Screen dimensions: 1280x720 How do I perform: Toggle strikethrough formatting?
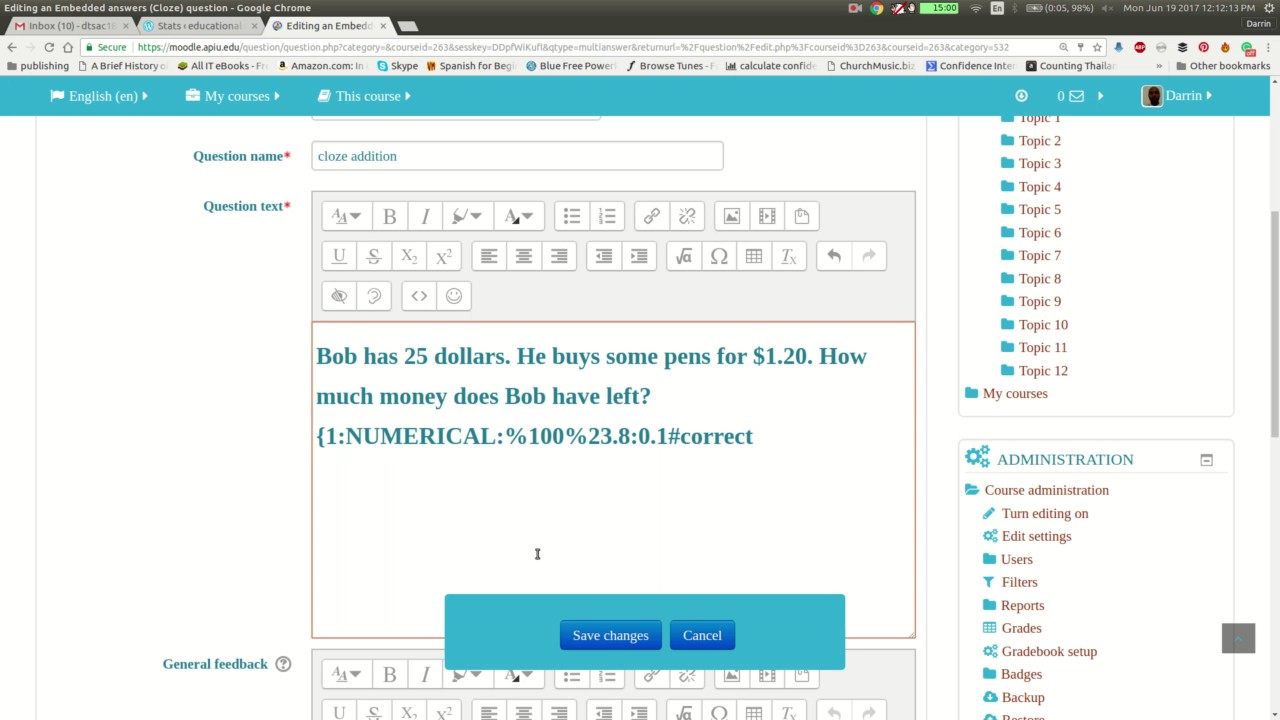[374, 256]
